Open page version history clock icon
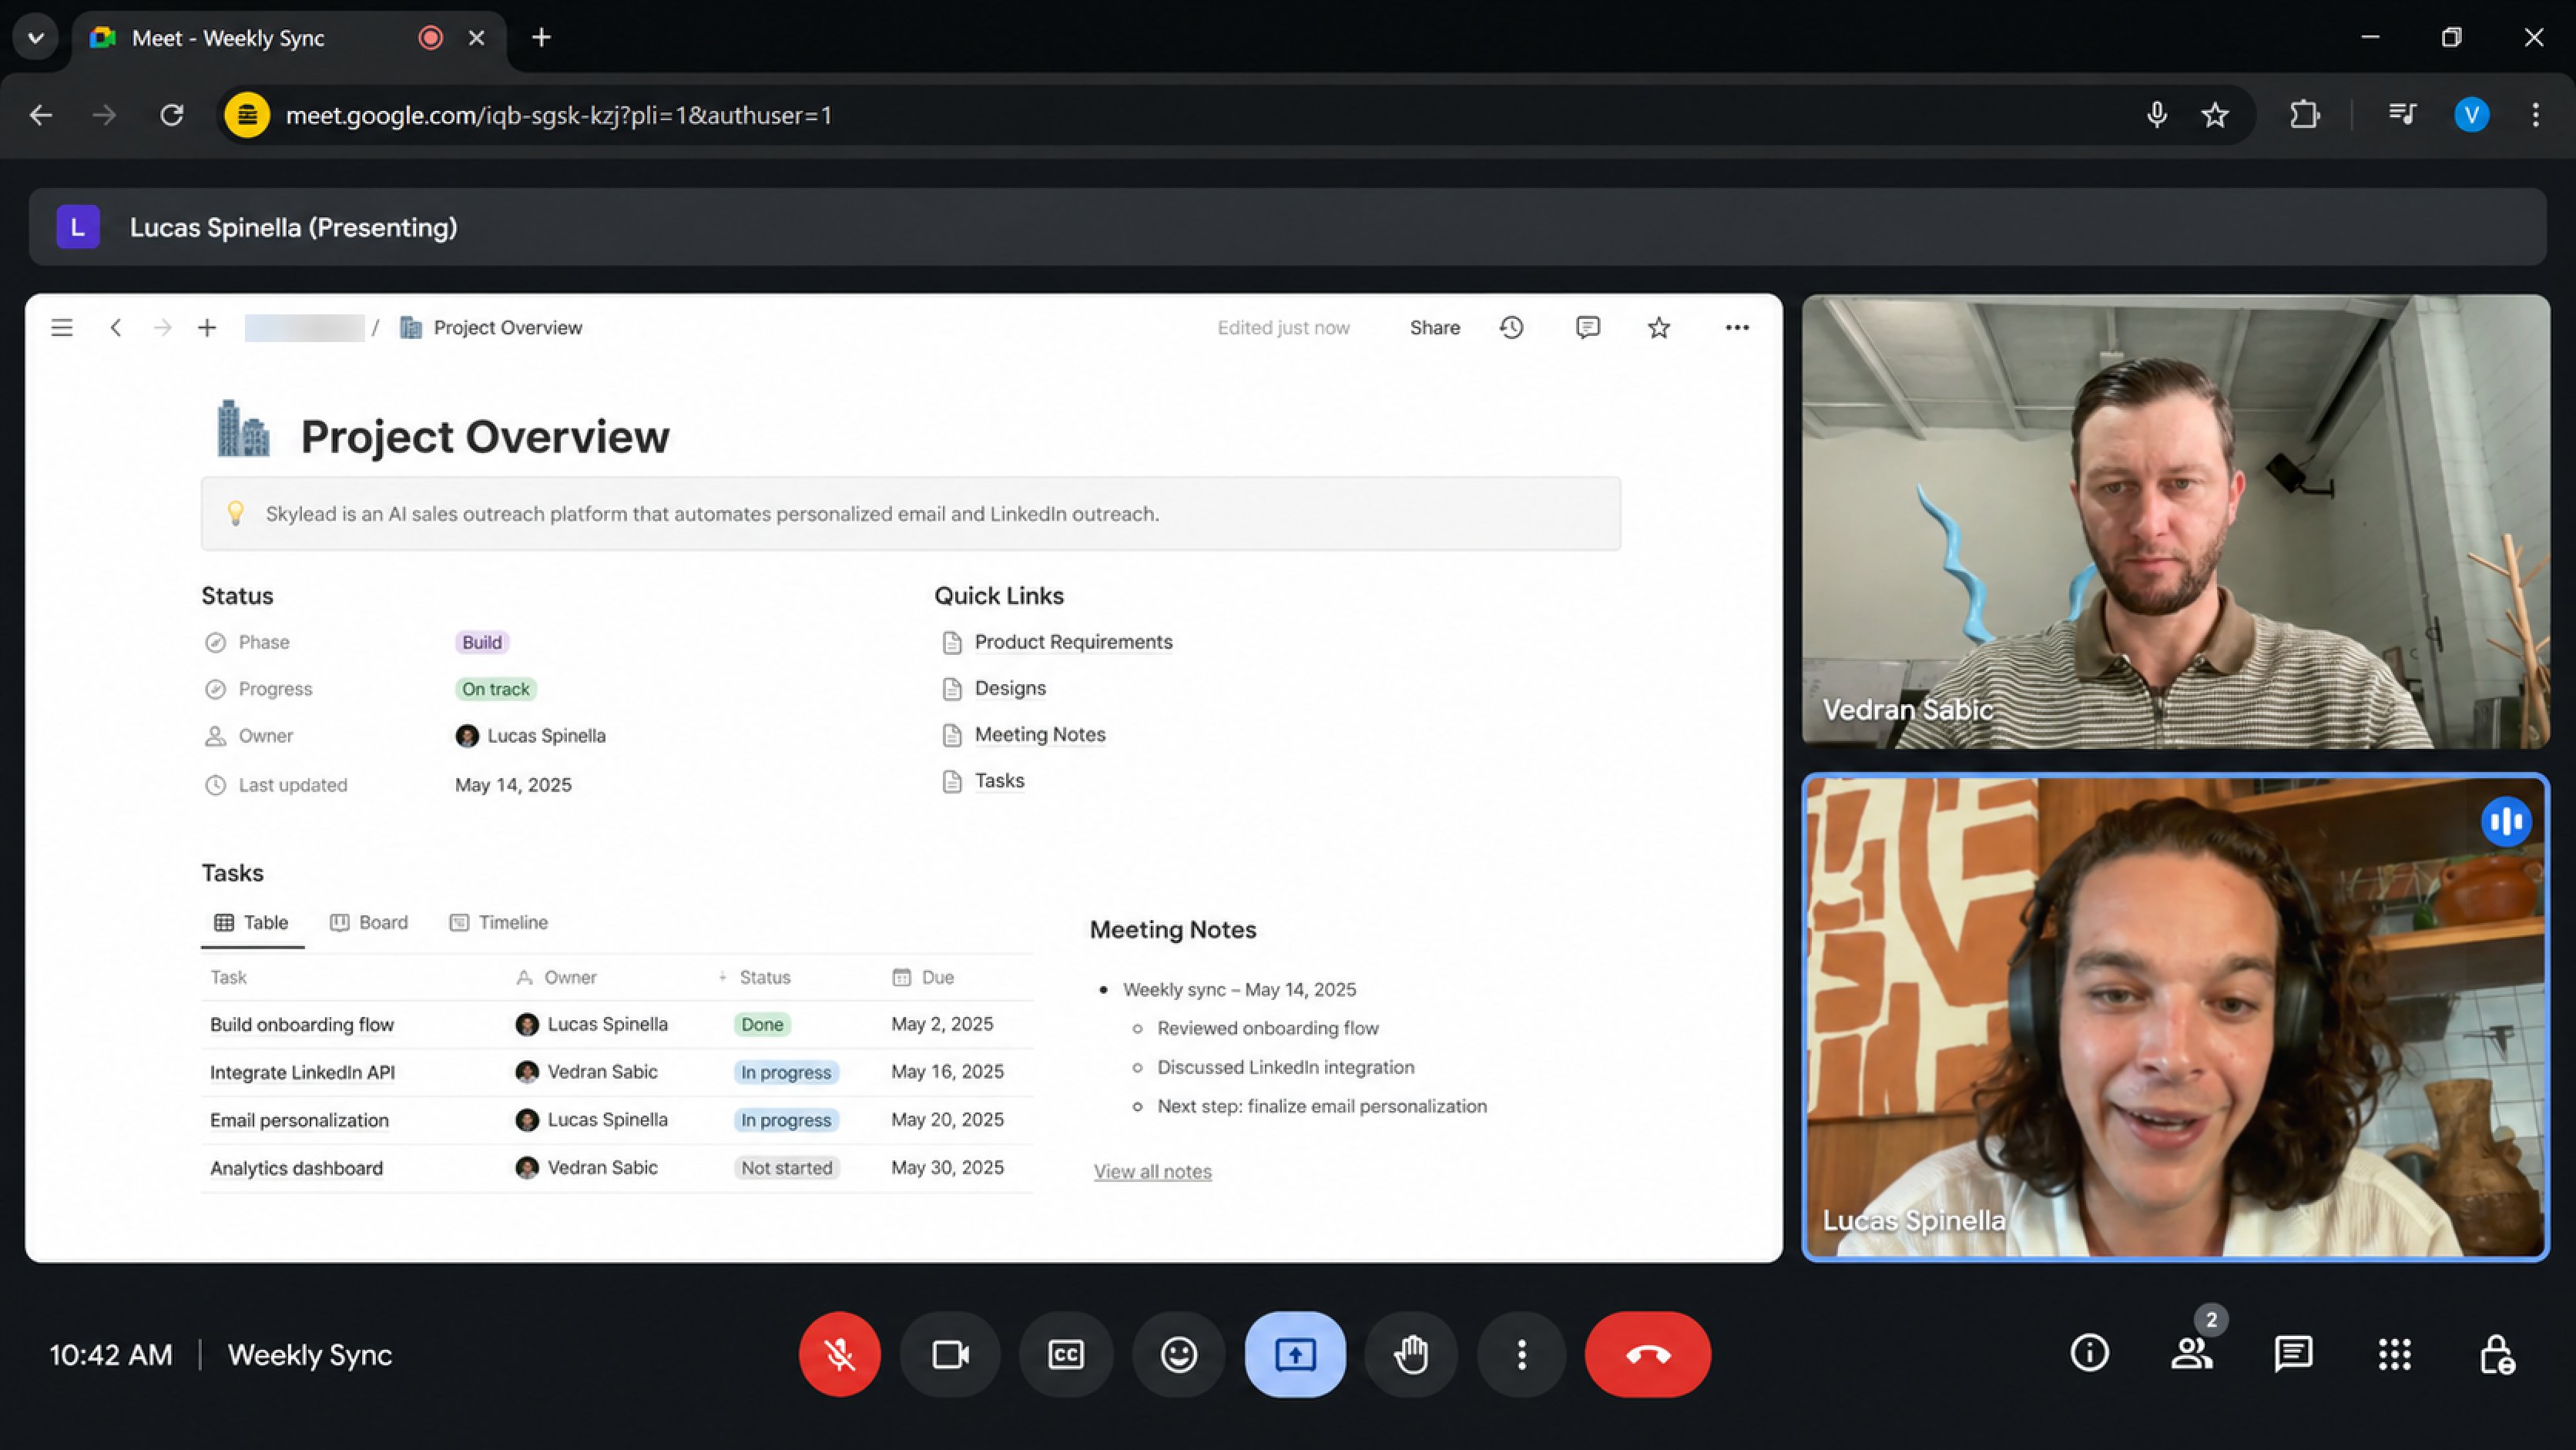Viewport: 2576px width, 1450px height. [x=1511, y=327]
